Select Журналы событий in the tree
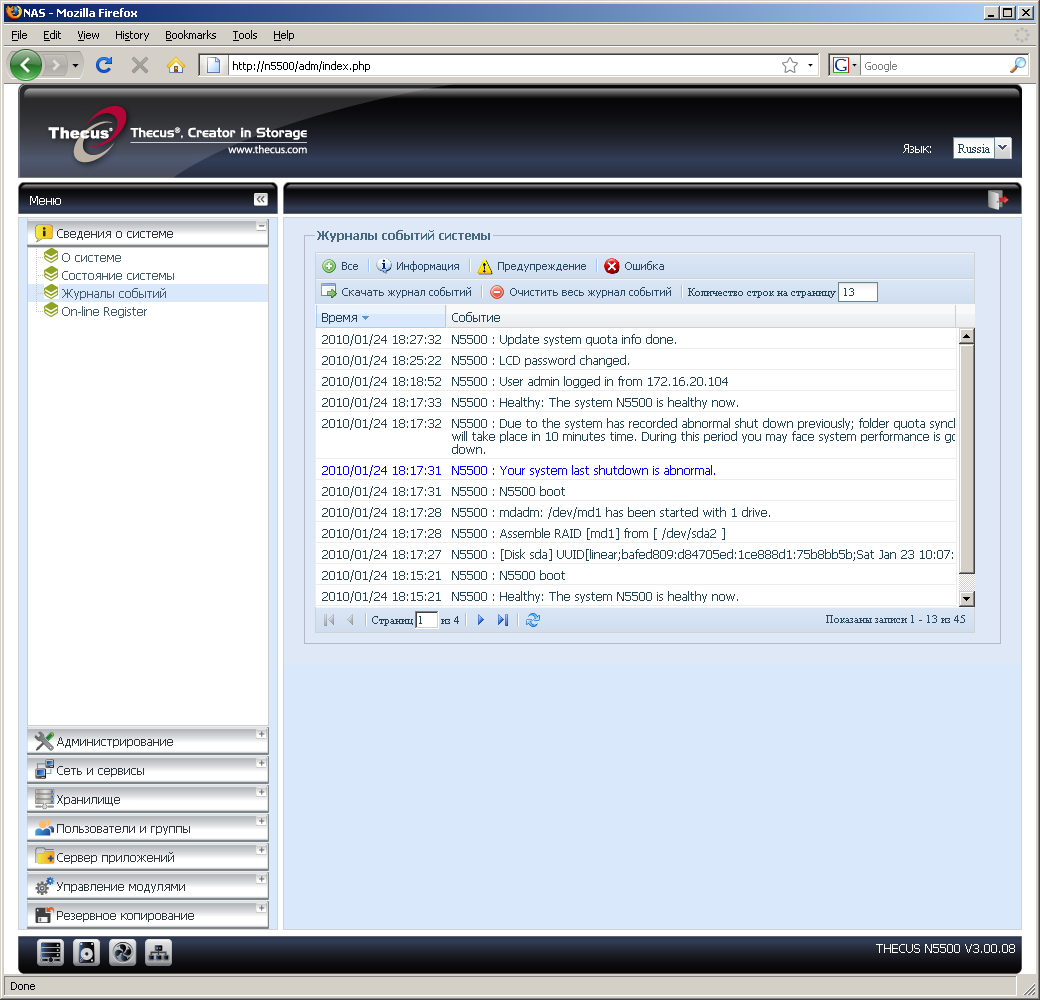The width and height of the screenshot is (1040, 1000). pos(113,293)
